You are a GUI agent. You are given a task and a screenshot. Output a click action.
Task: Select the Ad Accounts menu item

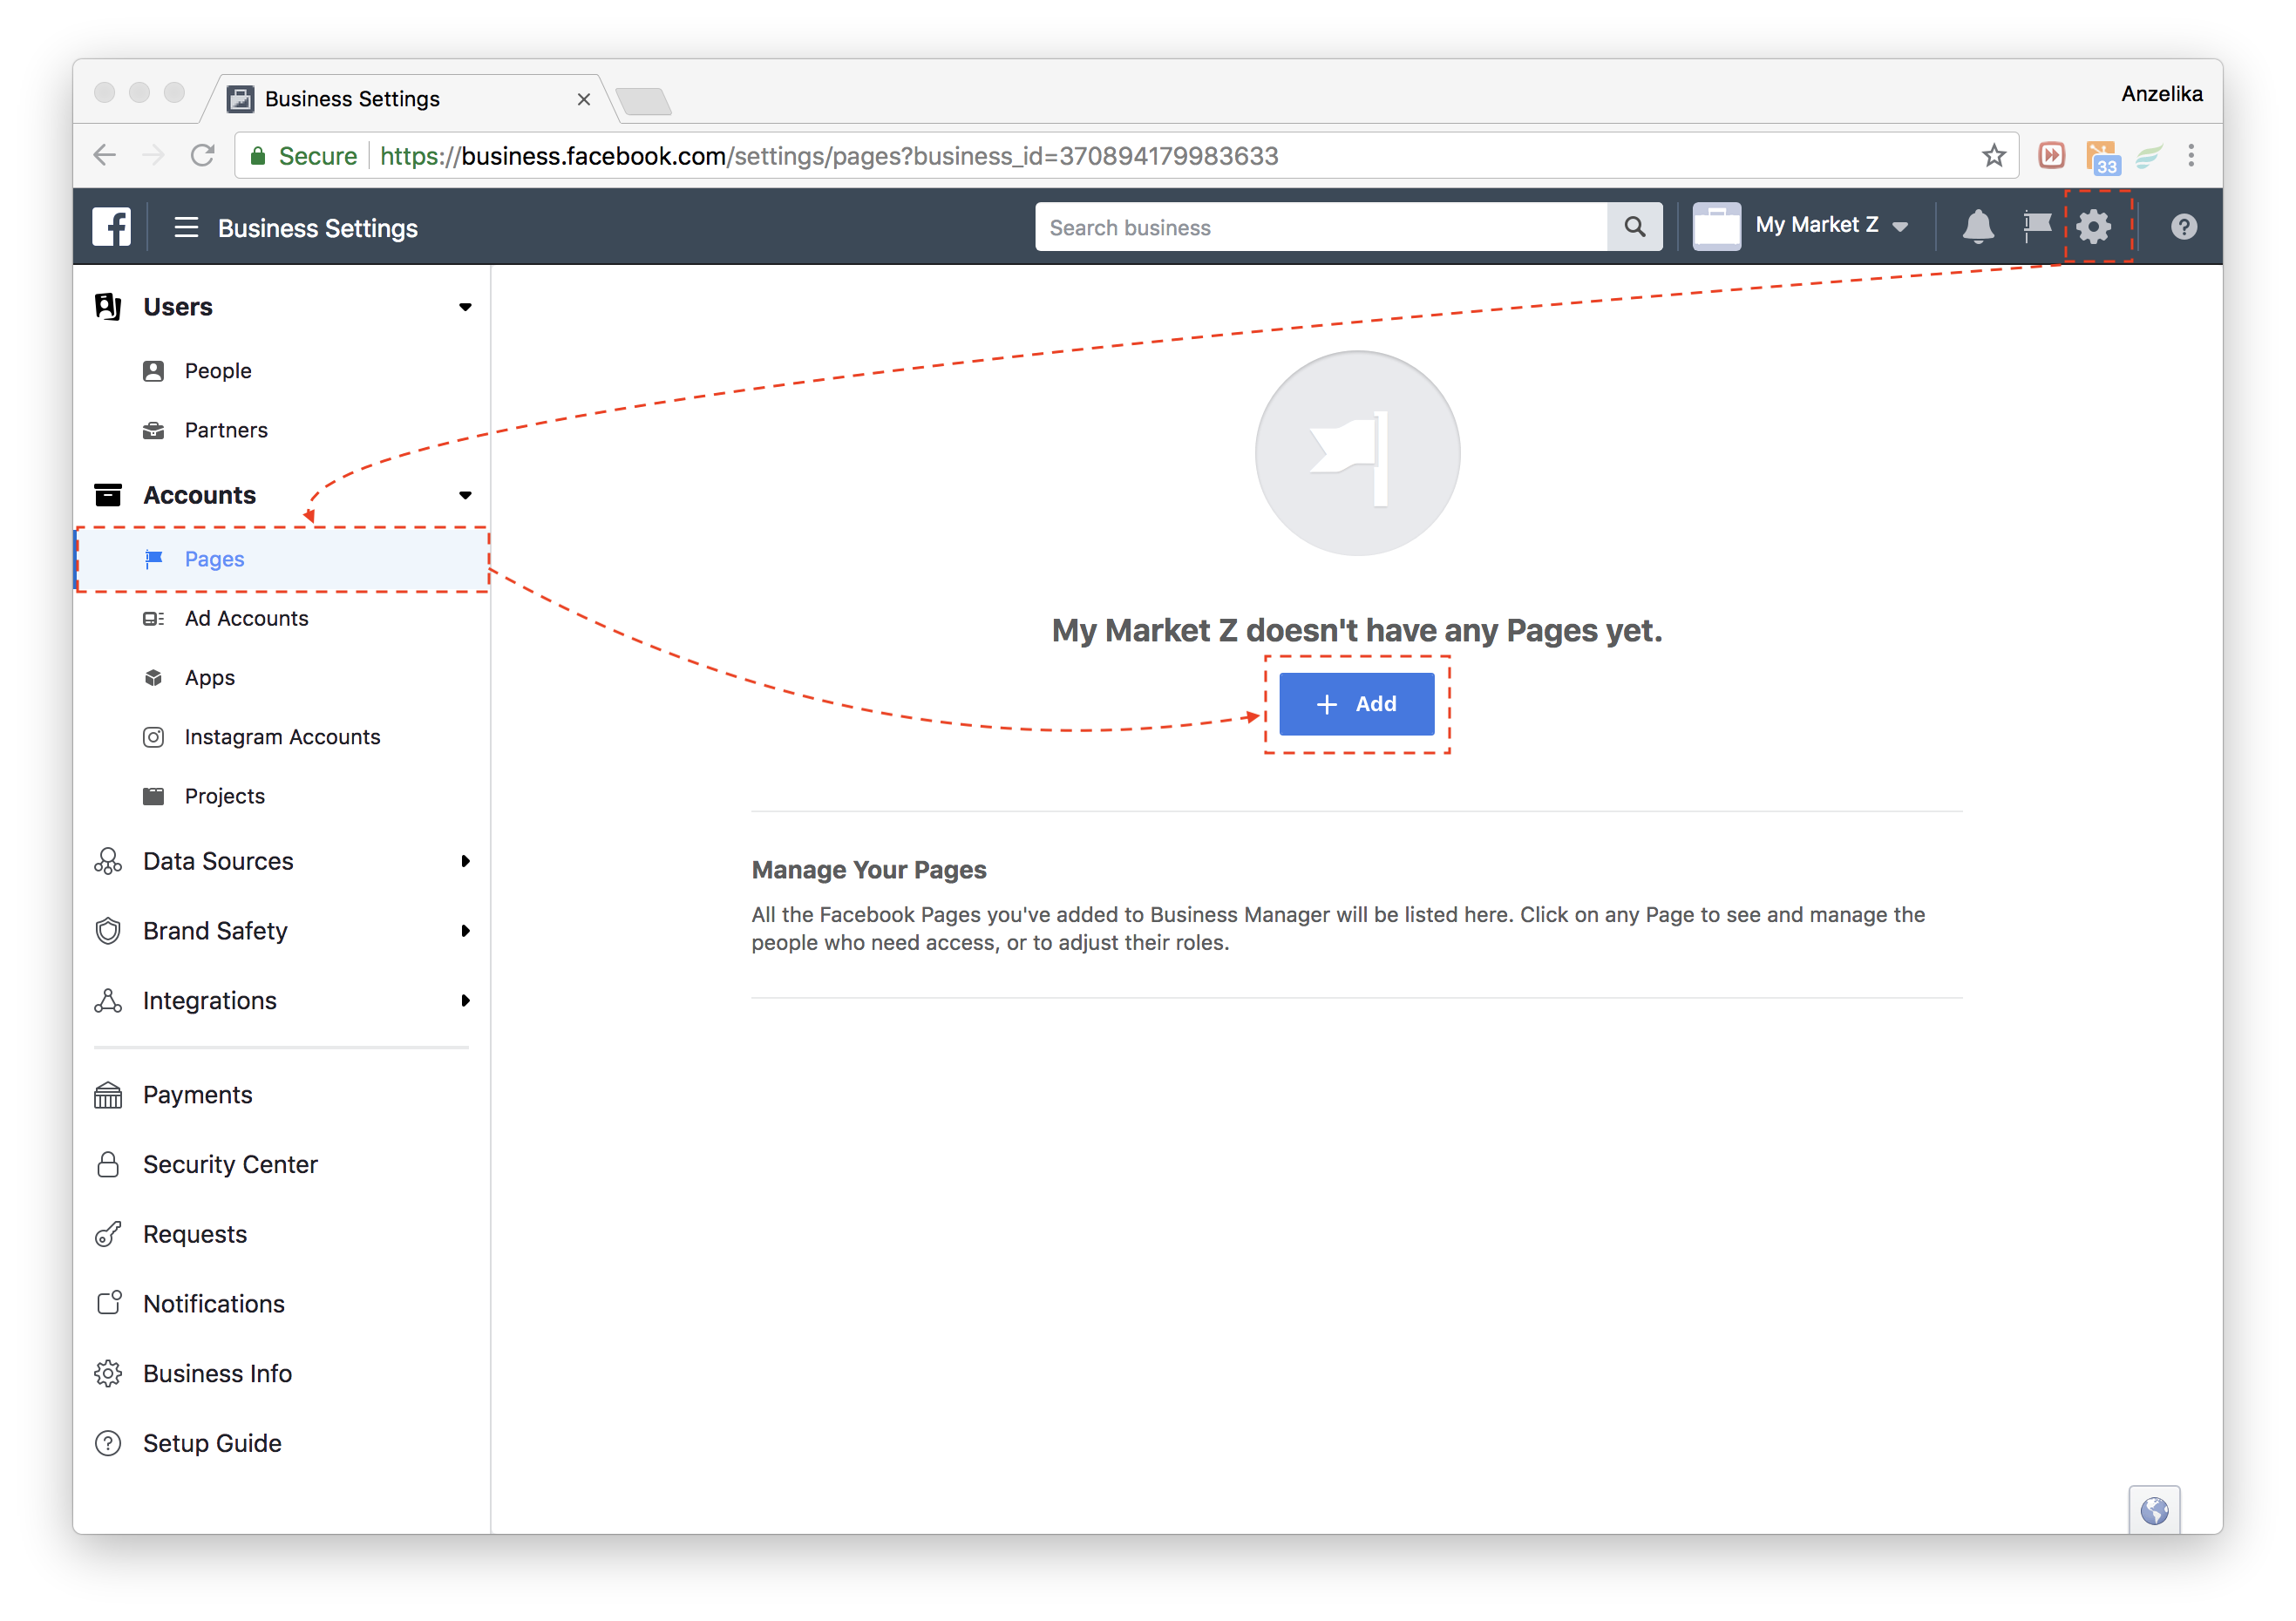[x=248, y=618]
